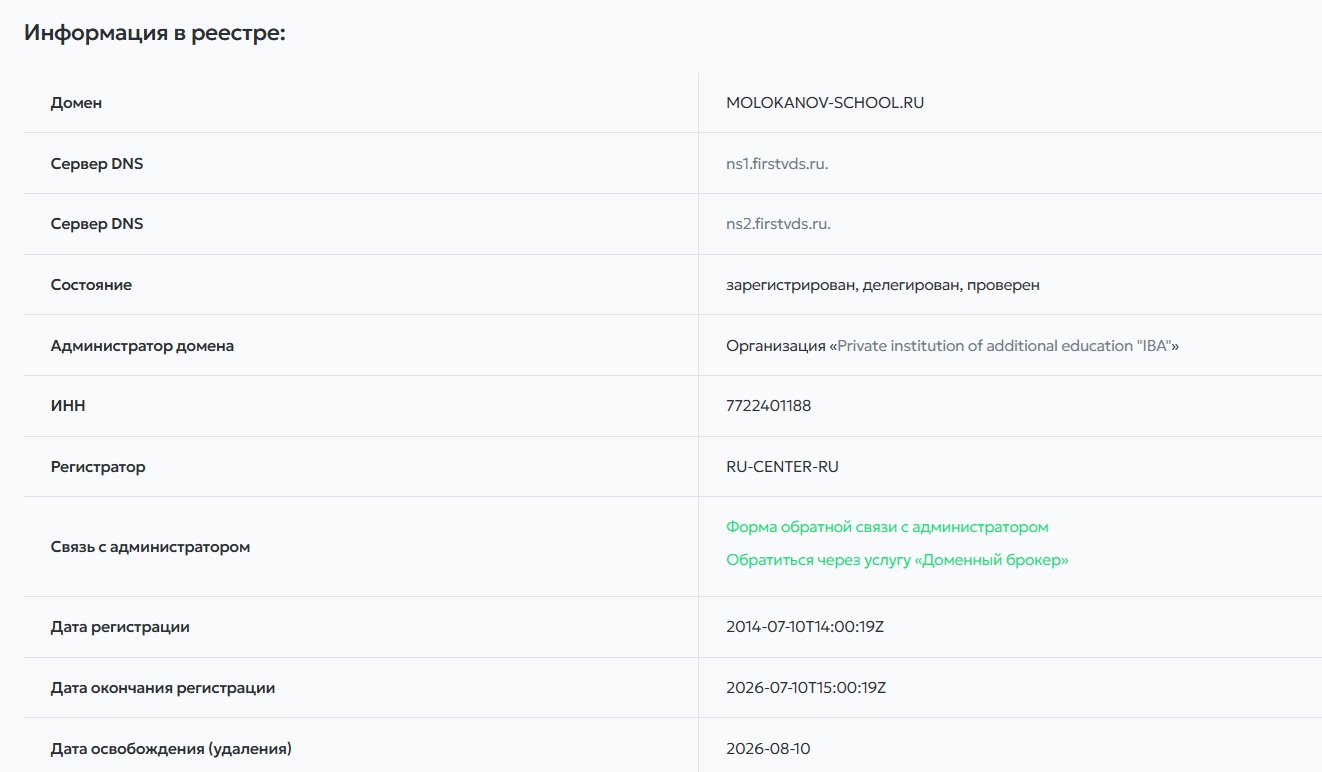The height and width of the screenshot is (772, 1322).
Task: Open the «Доменный брокер» service link
Action: (897, 560)
